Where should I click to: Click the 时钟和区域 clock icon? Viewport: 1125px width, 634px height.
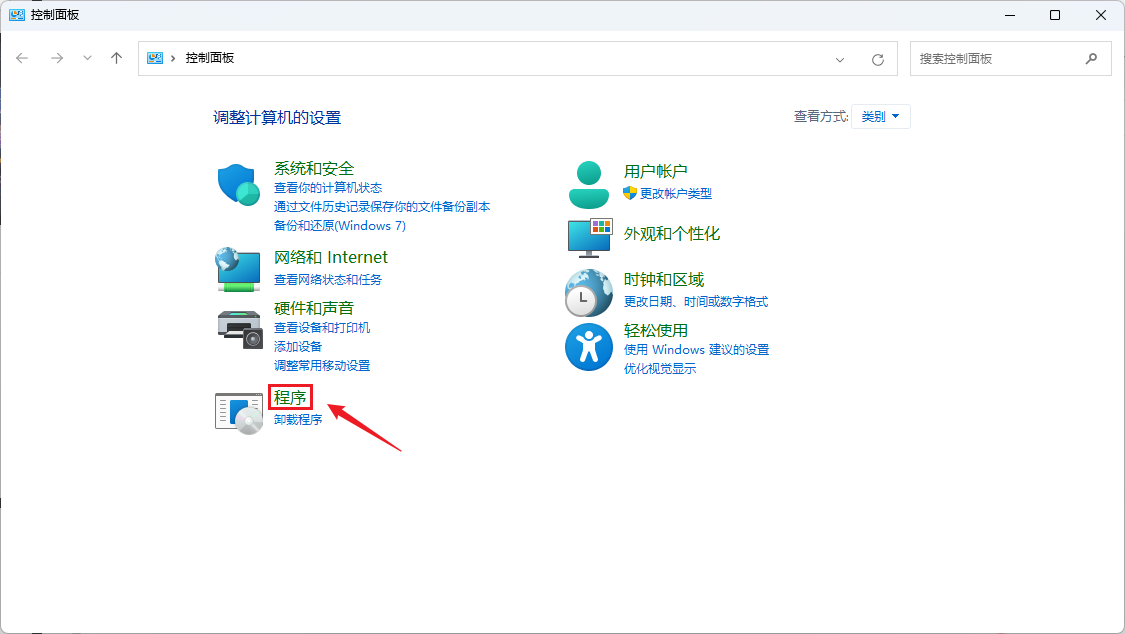(x=588, y=293)
